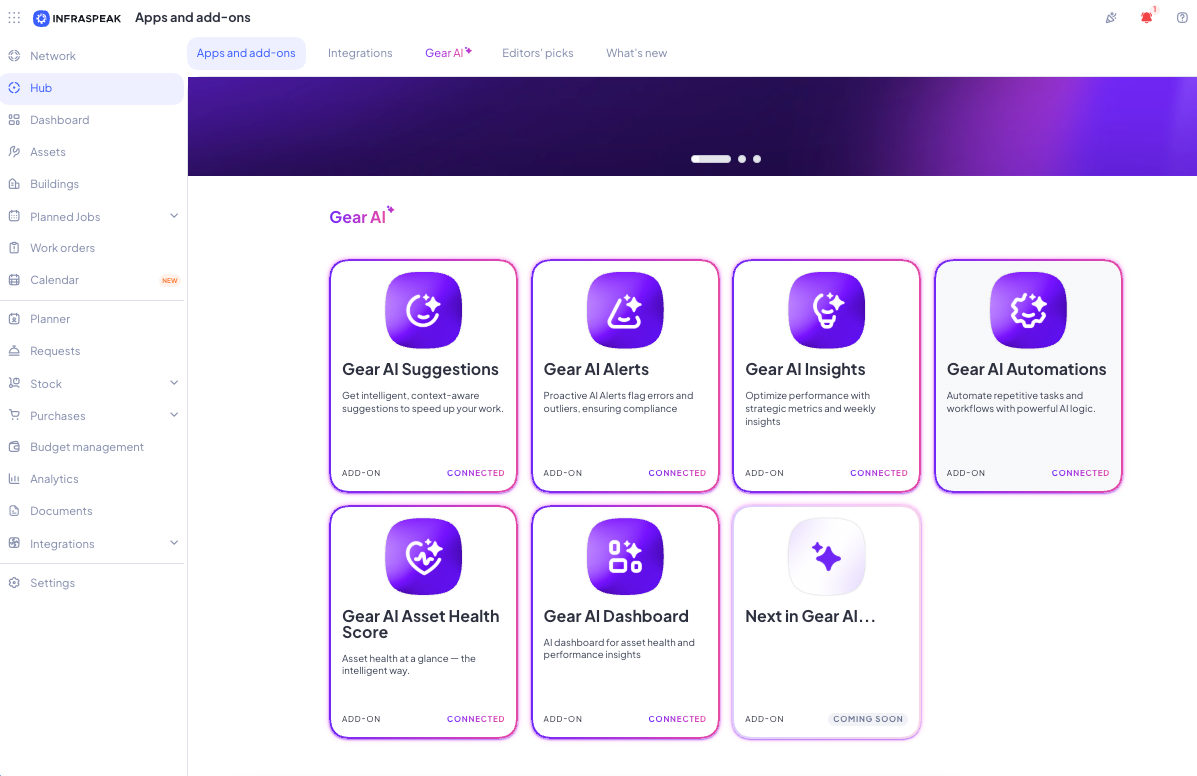Click CONNECTED status on Gear AI Insights
Image resolution: width=1197 pixels, height=776 pixels.
879,473
